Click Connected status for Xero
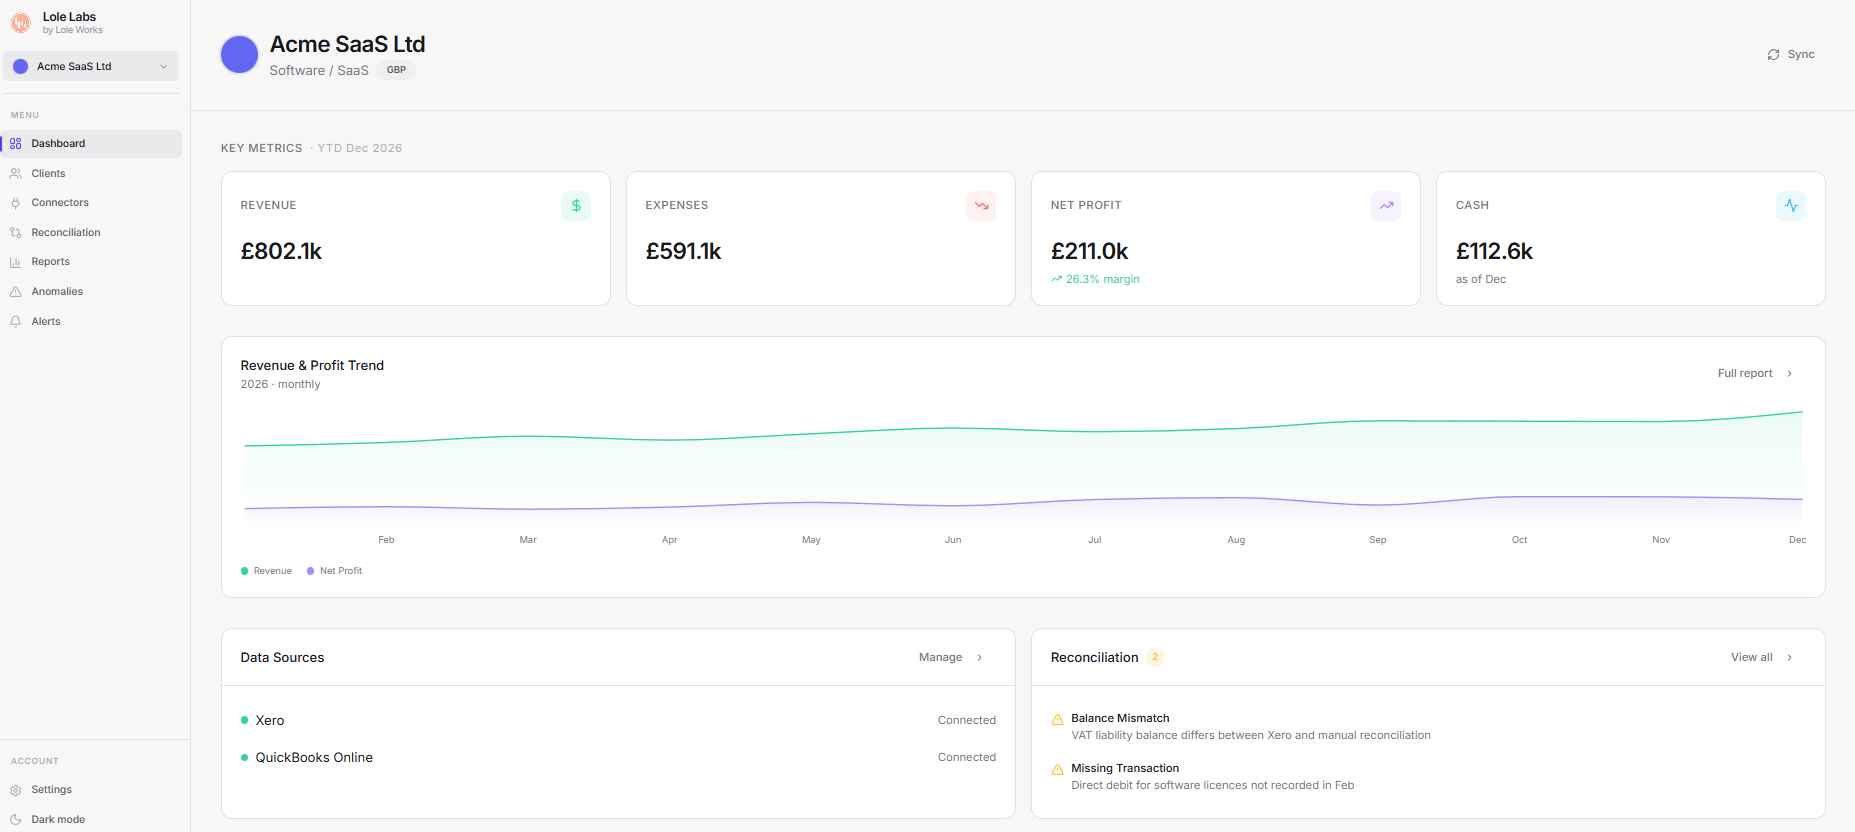The width and height of the screenshot is (1855, 832). tap(967, 721)
